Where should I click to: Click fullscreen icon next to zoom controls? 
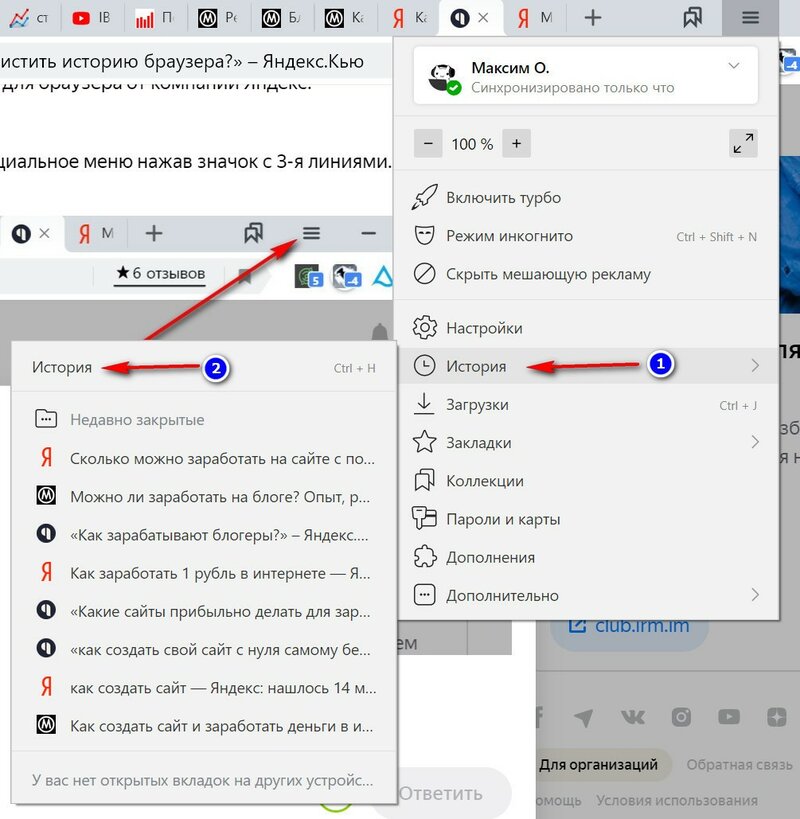point(743,144)
